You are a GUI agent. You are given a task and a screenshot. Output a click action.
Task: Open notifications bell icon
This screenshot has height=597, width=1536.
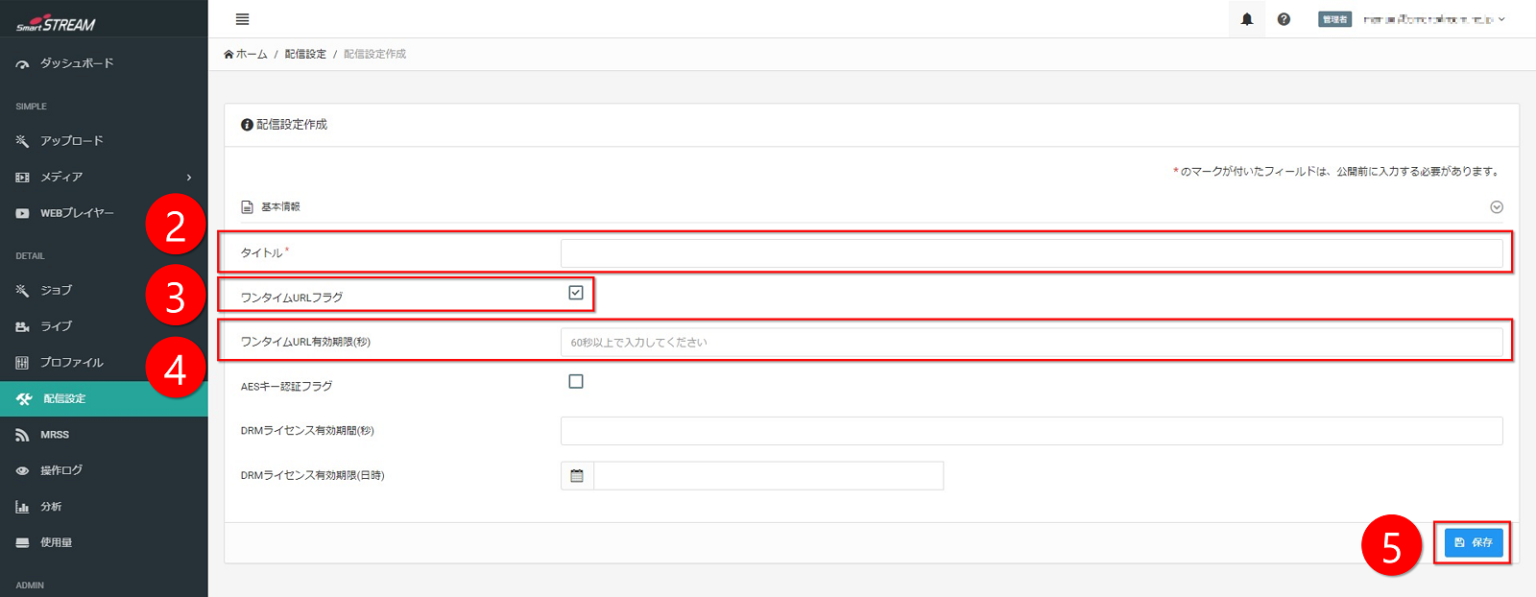1247,19
